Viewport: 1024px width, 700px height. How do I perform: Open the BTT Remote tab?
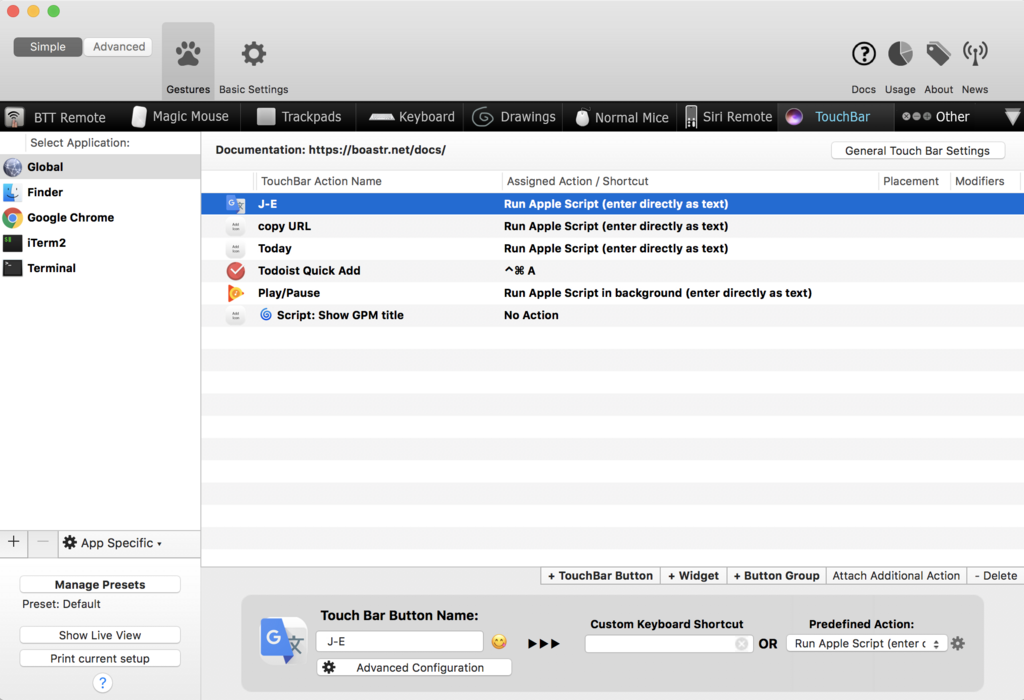click(x=56, y=118)
